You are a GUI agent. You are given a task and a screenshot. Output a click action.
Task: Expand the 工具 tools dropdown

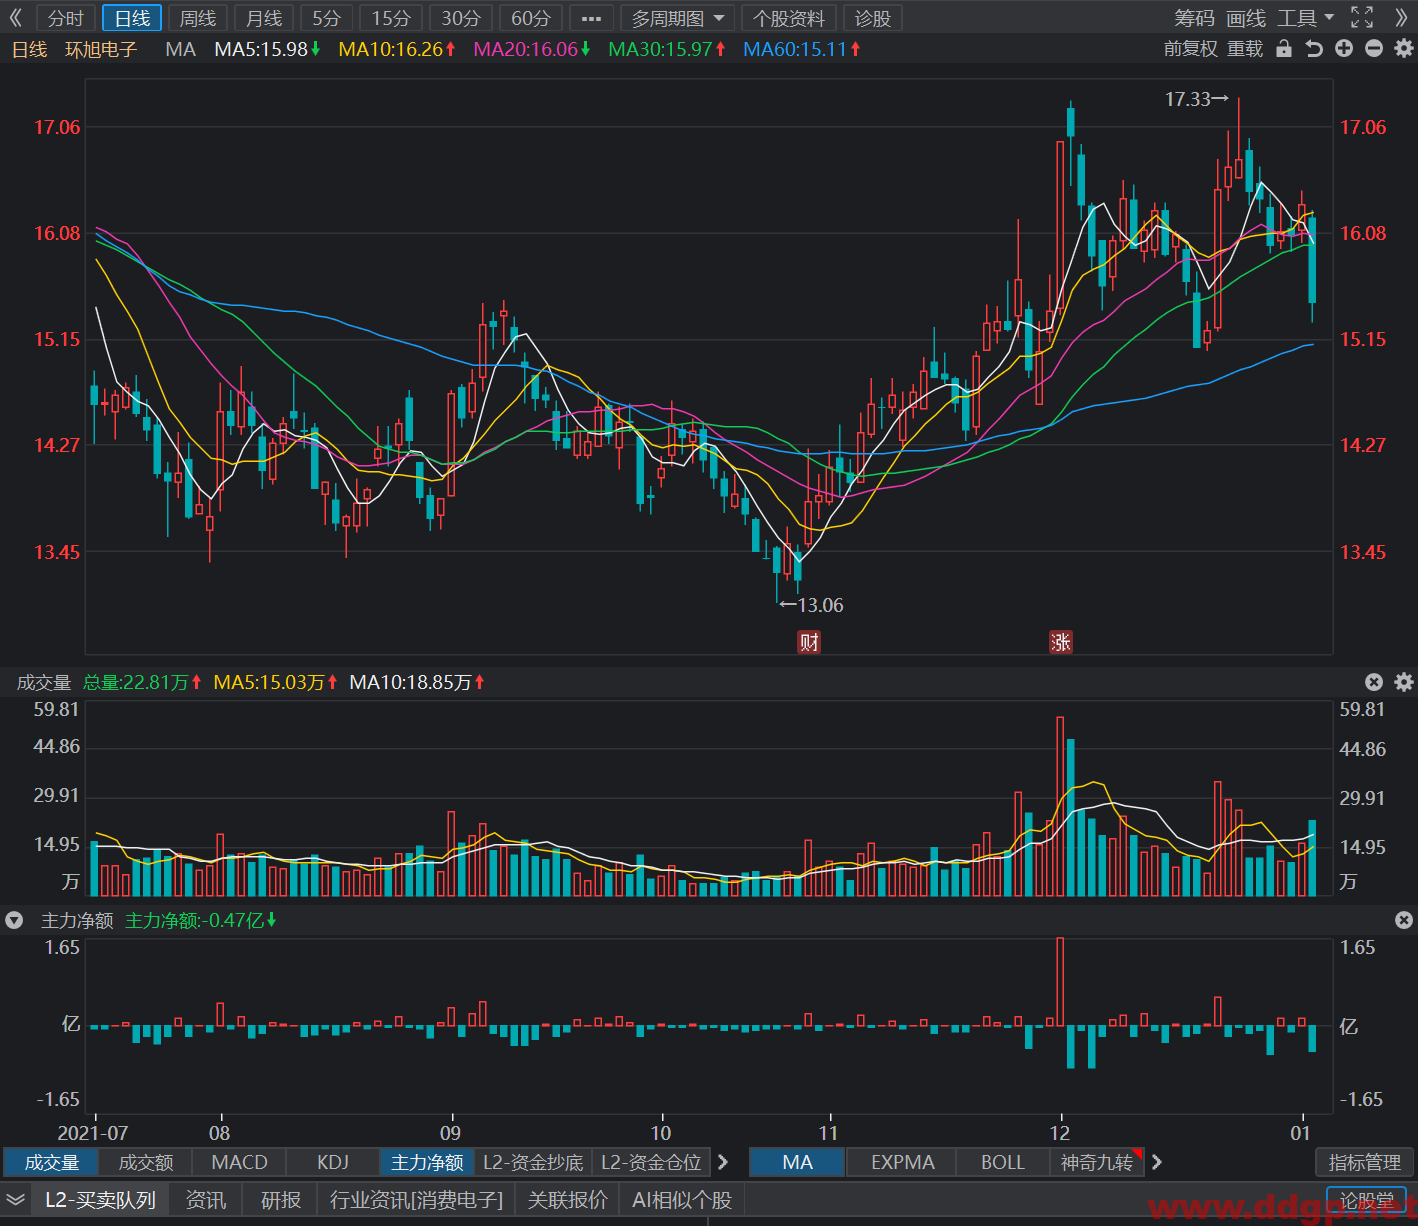tap(1305, 18)
